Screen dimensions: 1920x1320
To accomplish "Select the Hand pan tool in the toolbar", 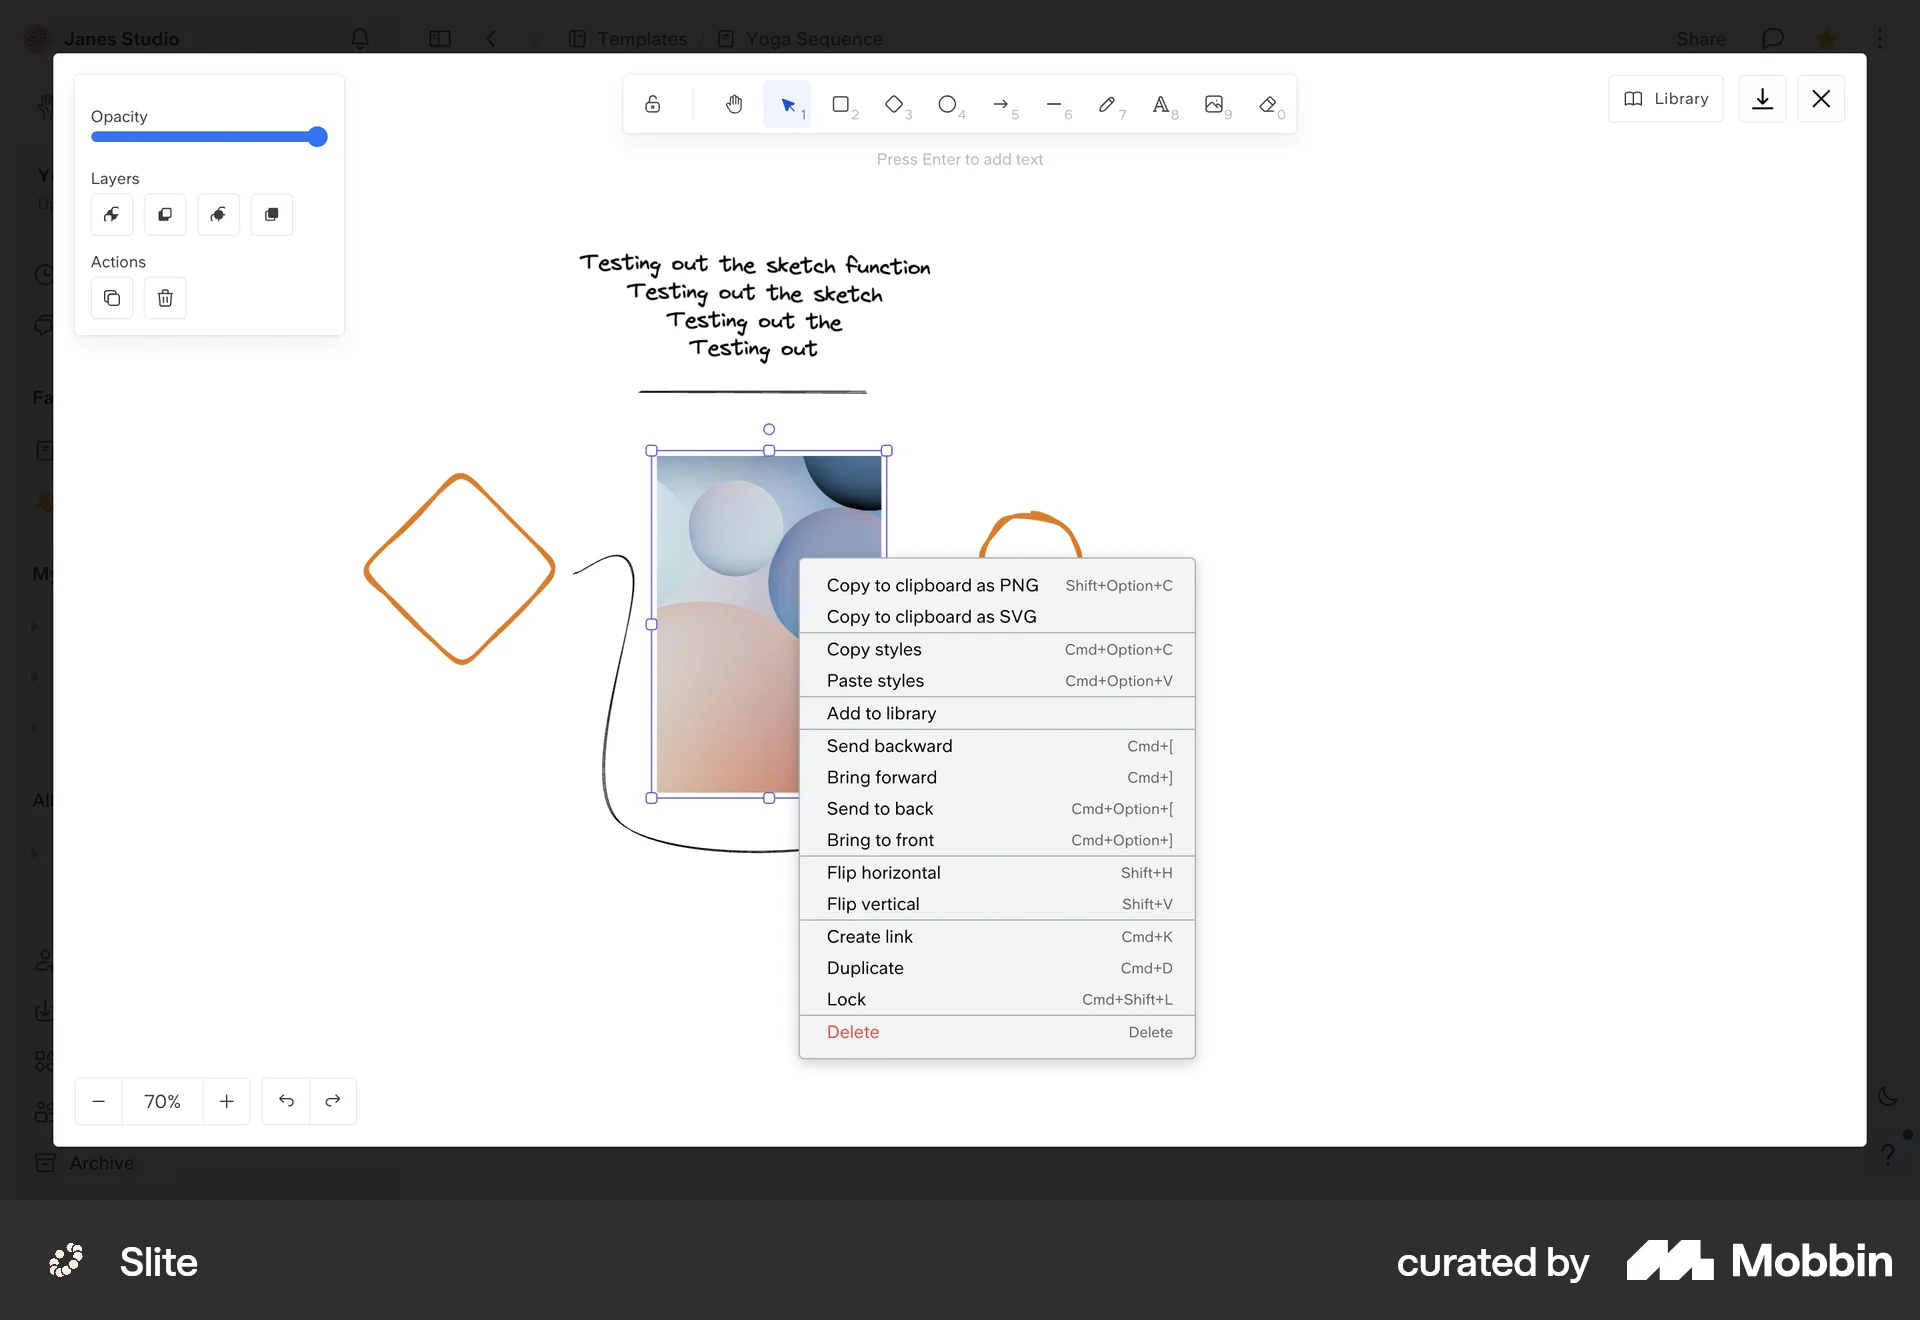I will click(734, 104).
